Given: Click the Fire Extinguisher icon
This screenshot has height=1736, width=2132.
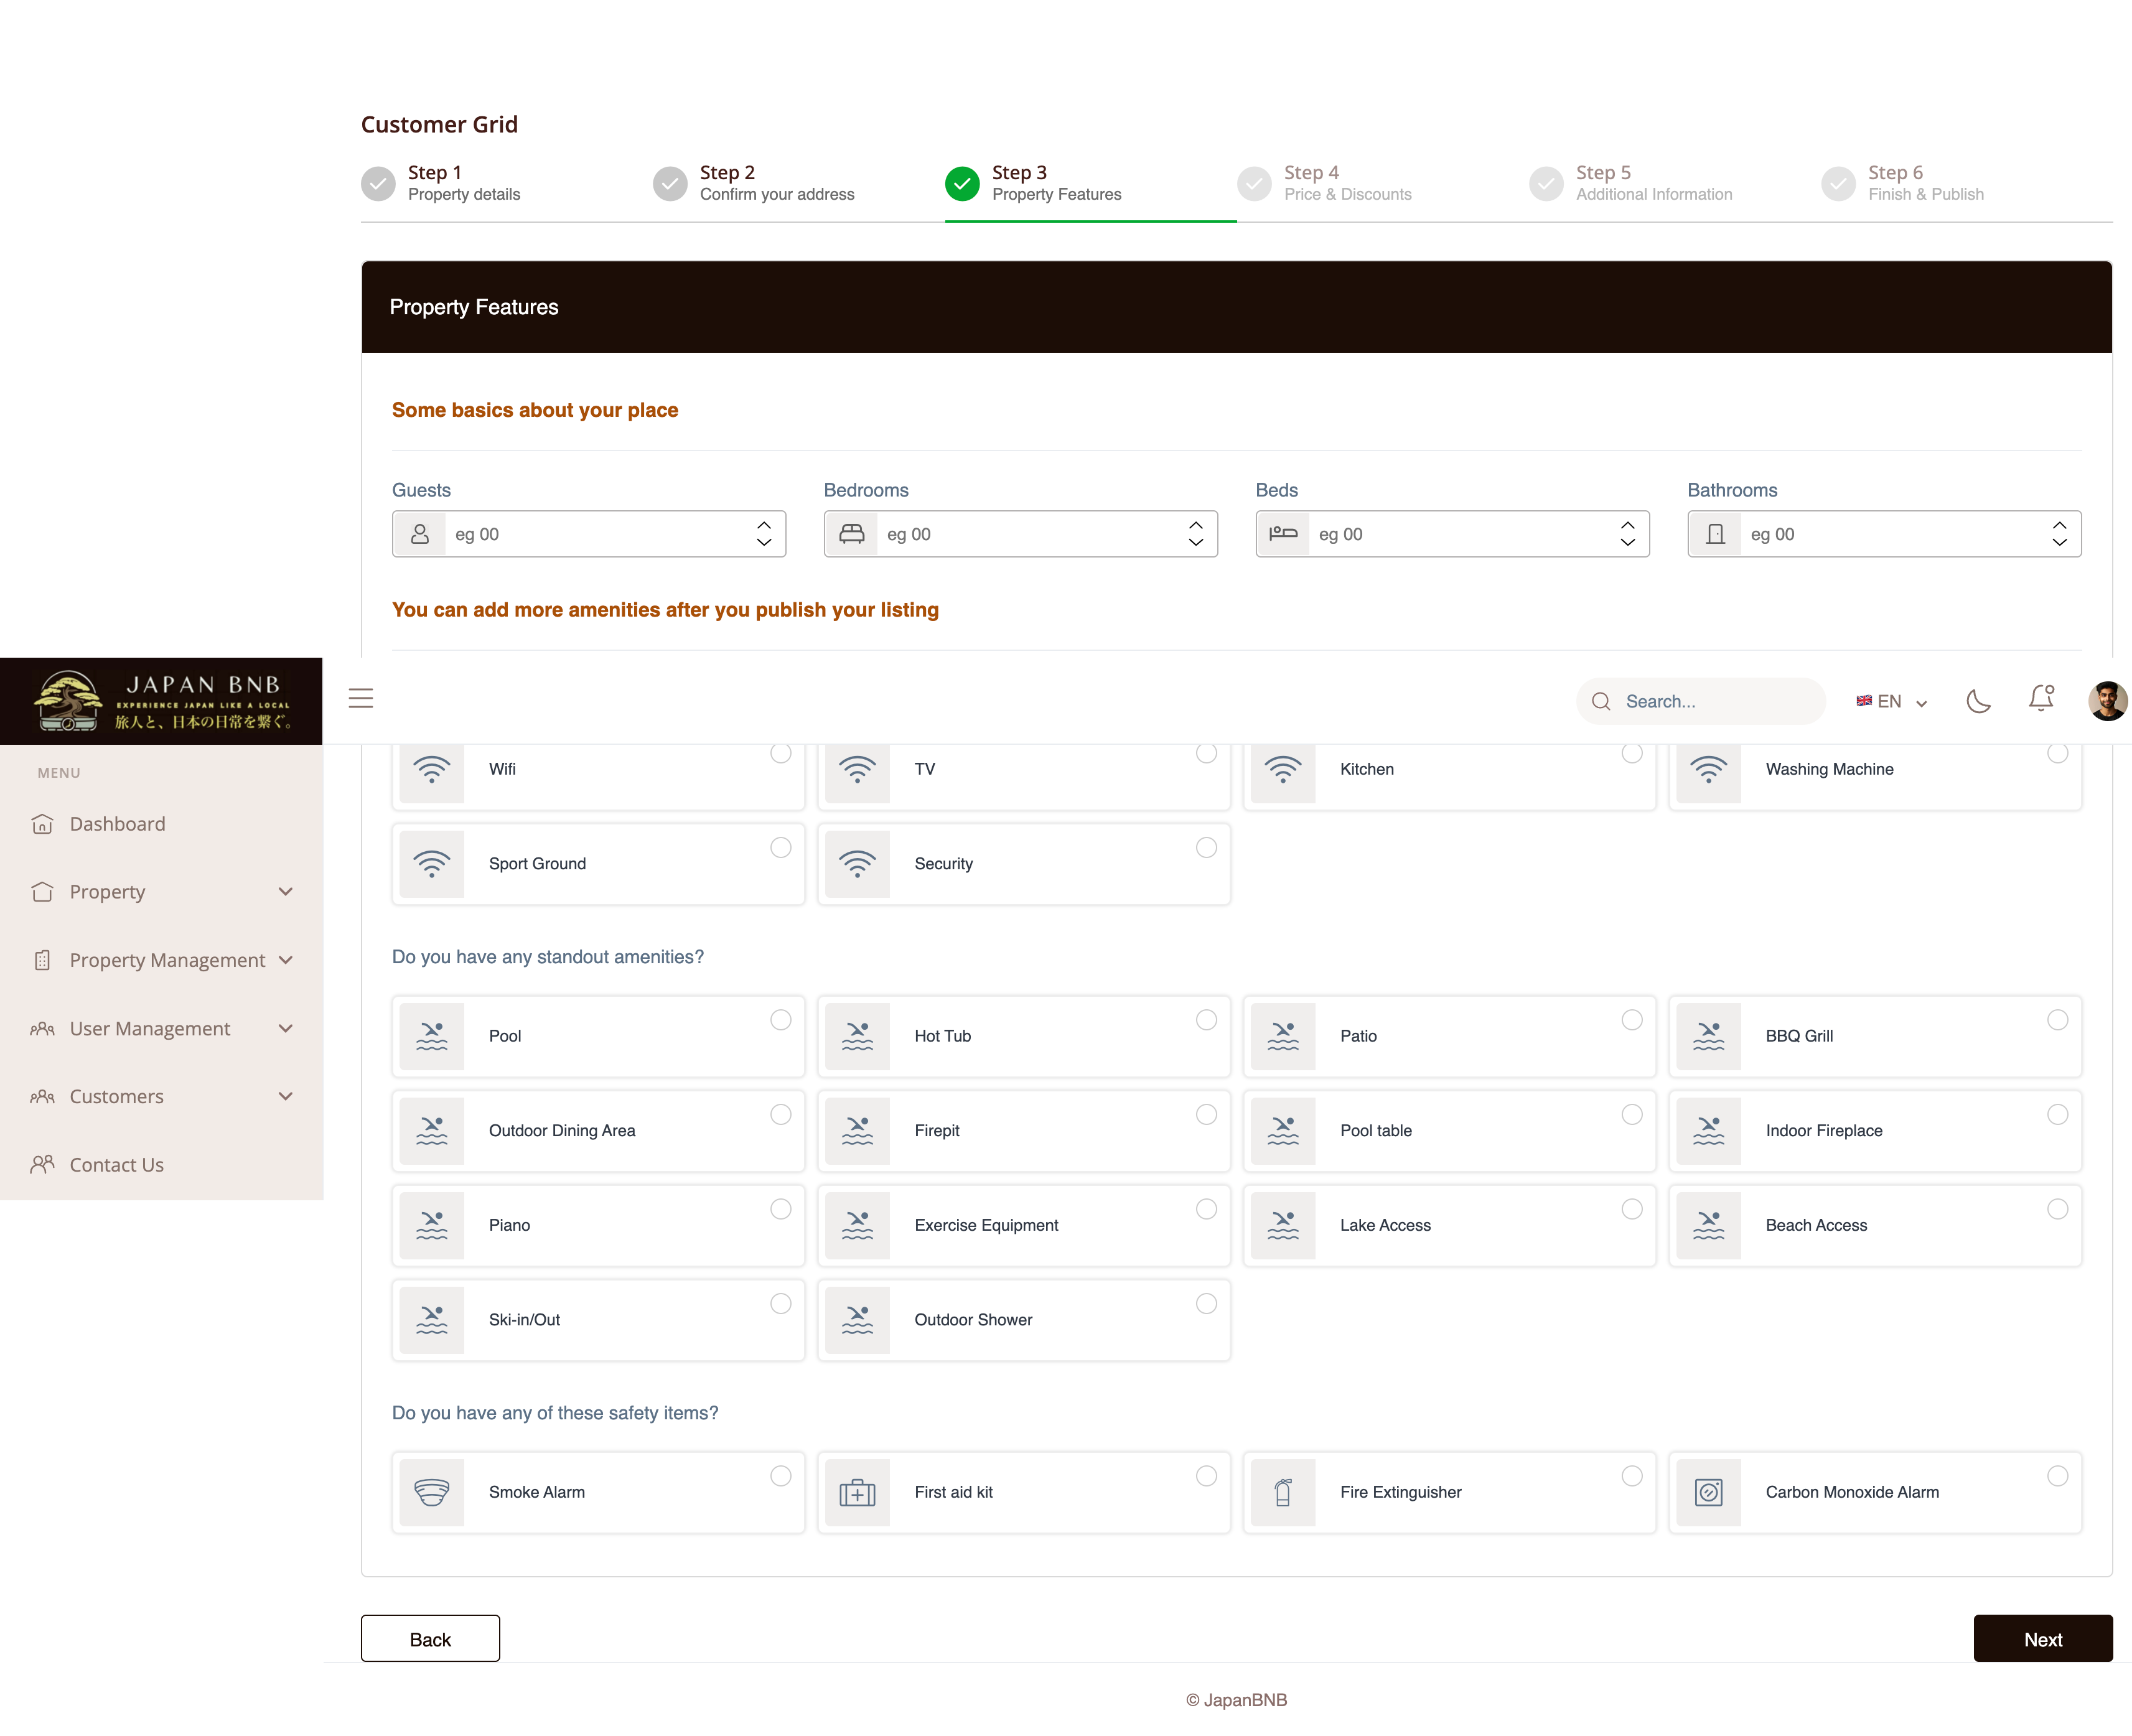Looking at the screenshot, I should point(1283,1492).
